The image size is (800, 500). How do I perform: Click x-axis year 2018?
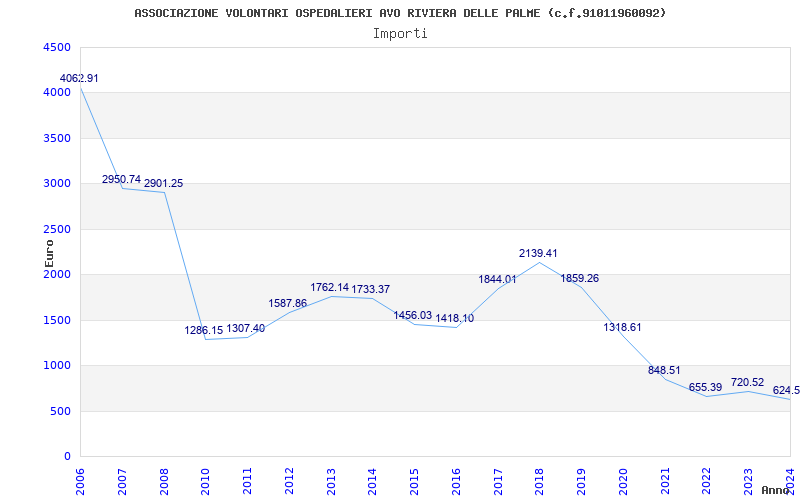coord(540,481)
